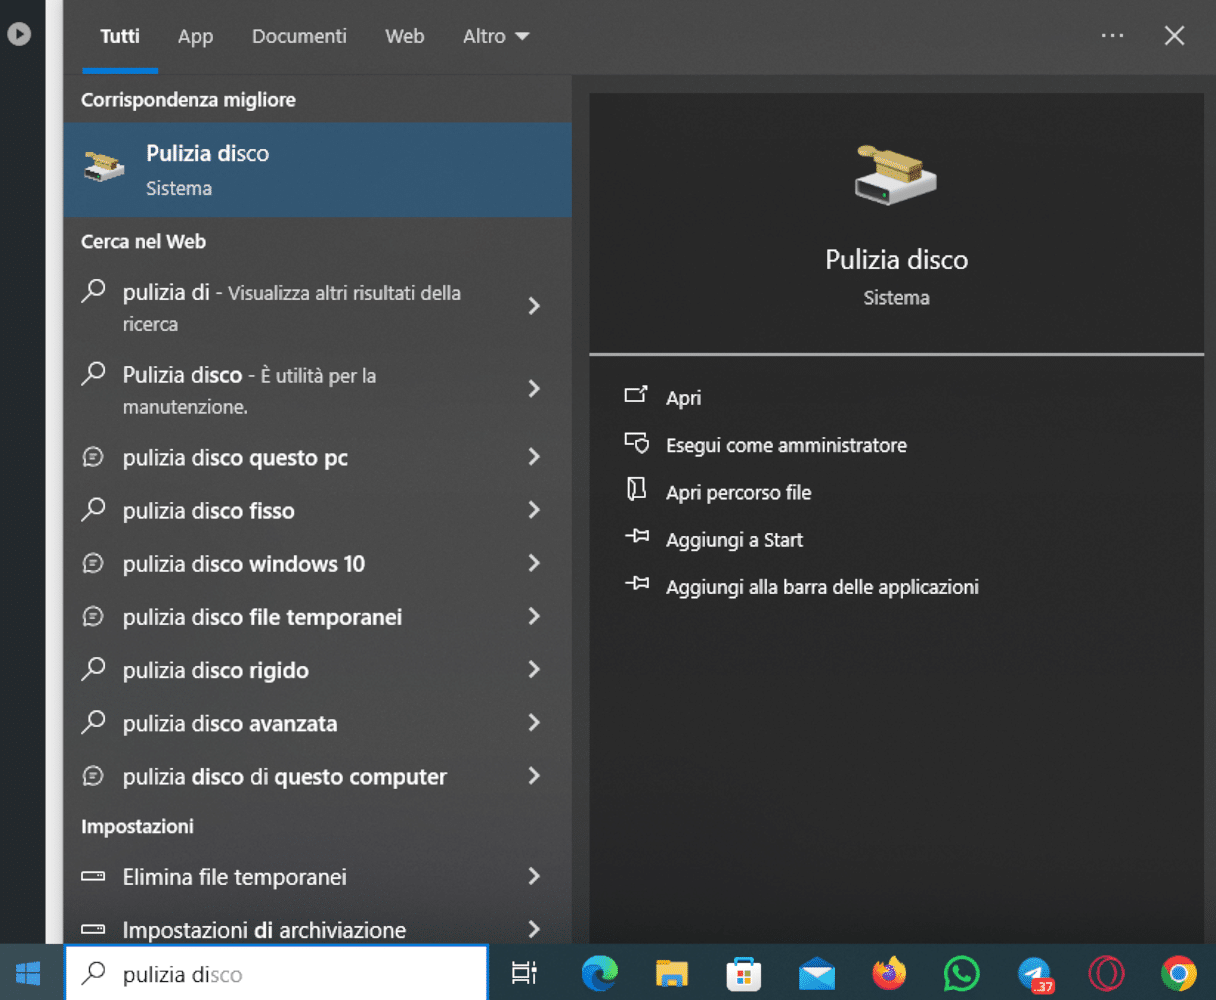Open File Explorer from the taskbar

672,973
